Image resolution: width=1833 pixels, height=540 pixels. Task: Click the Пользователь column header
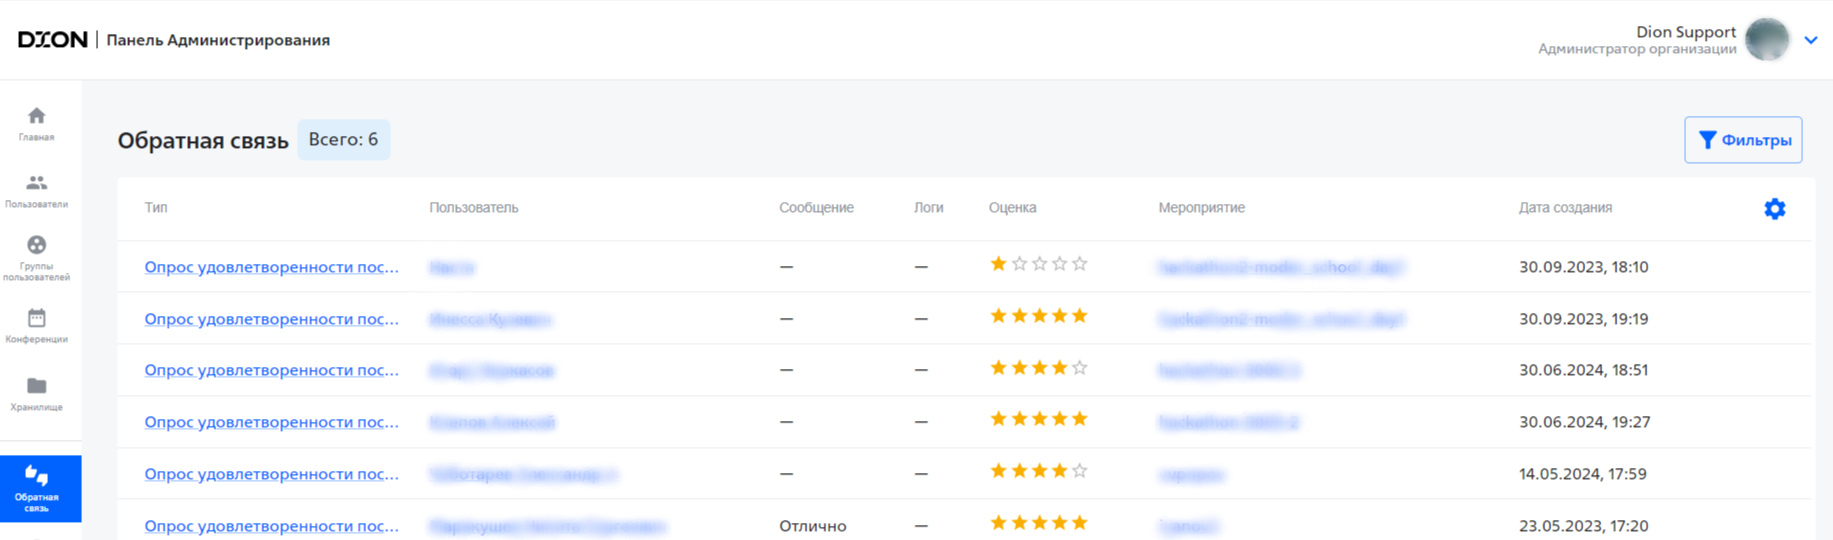tap(474, 208)
